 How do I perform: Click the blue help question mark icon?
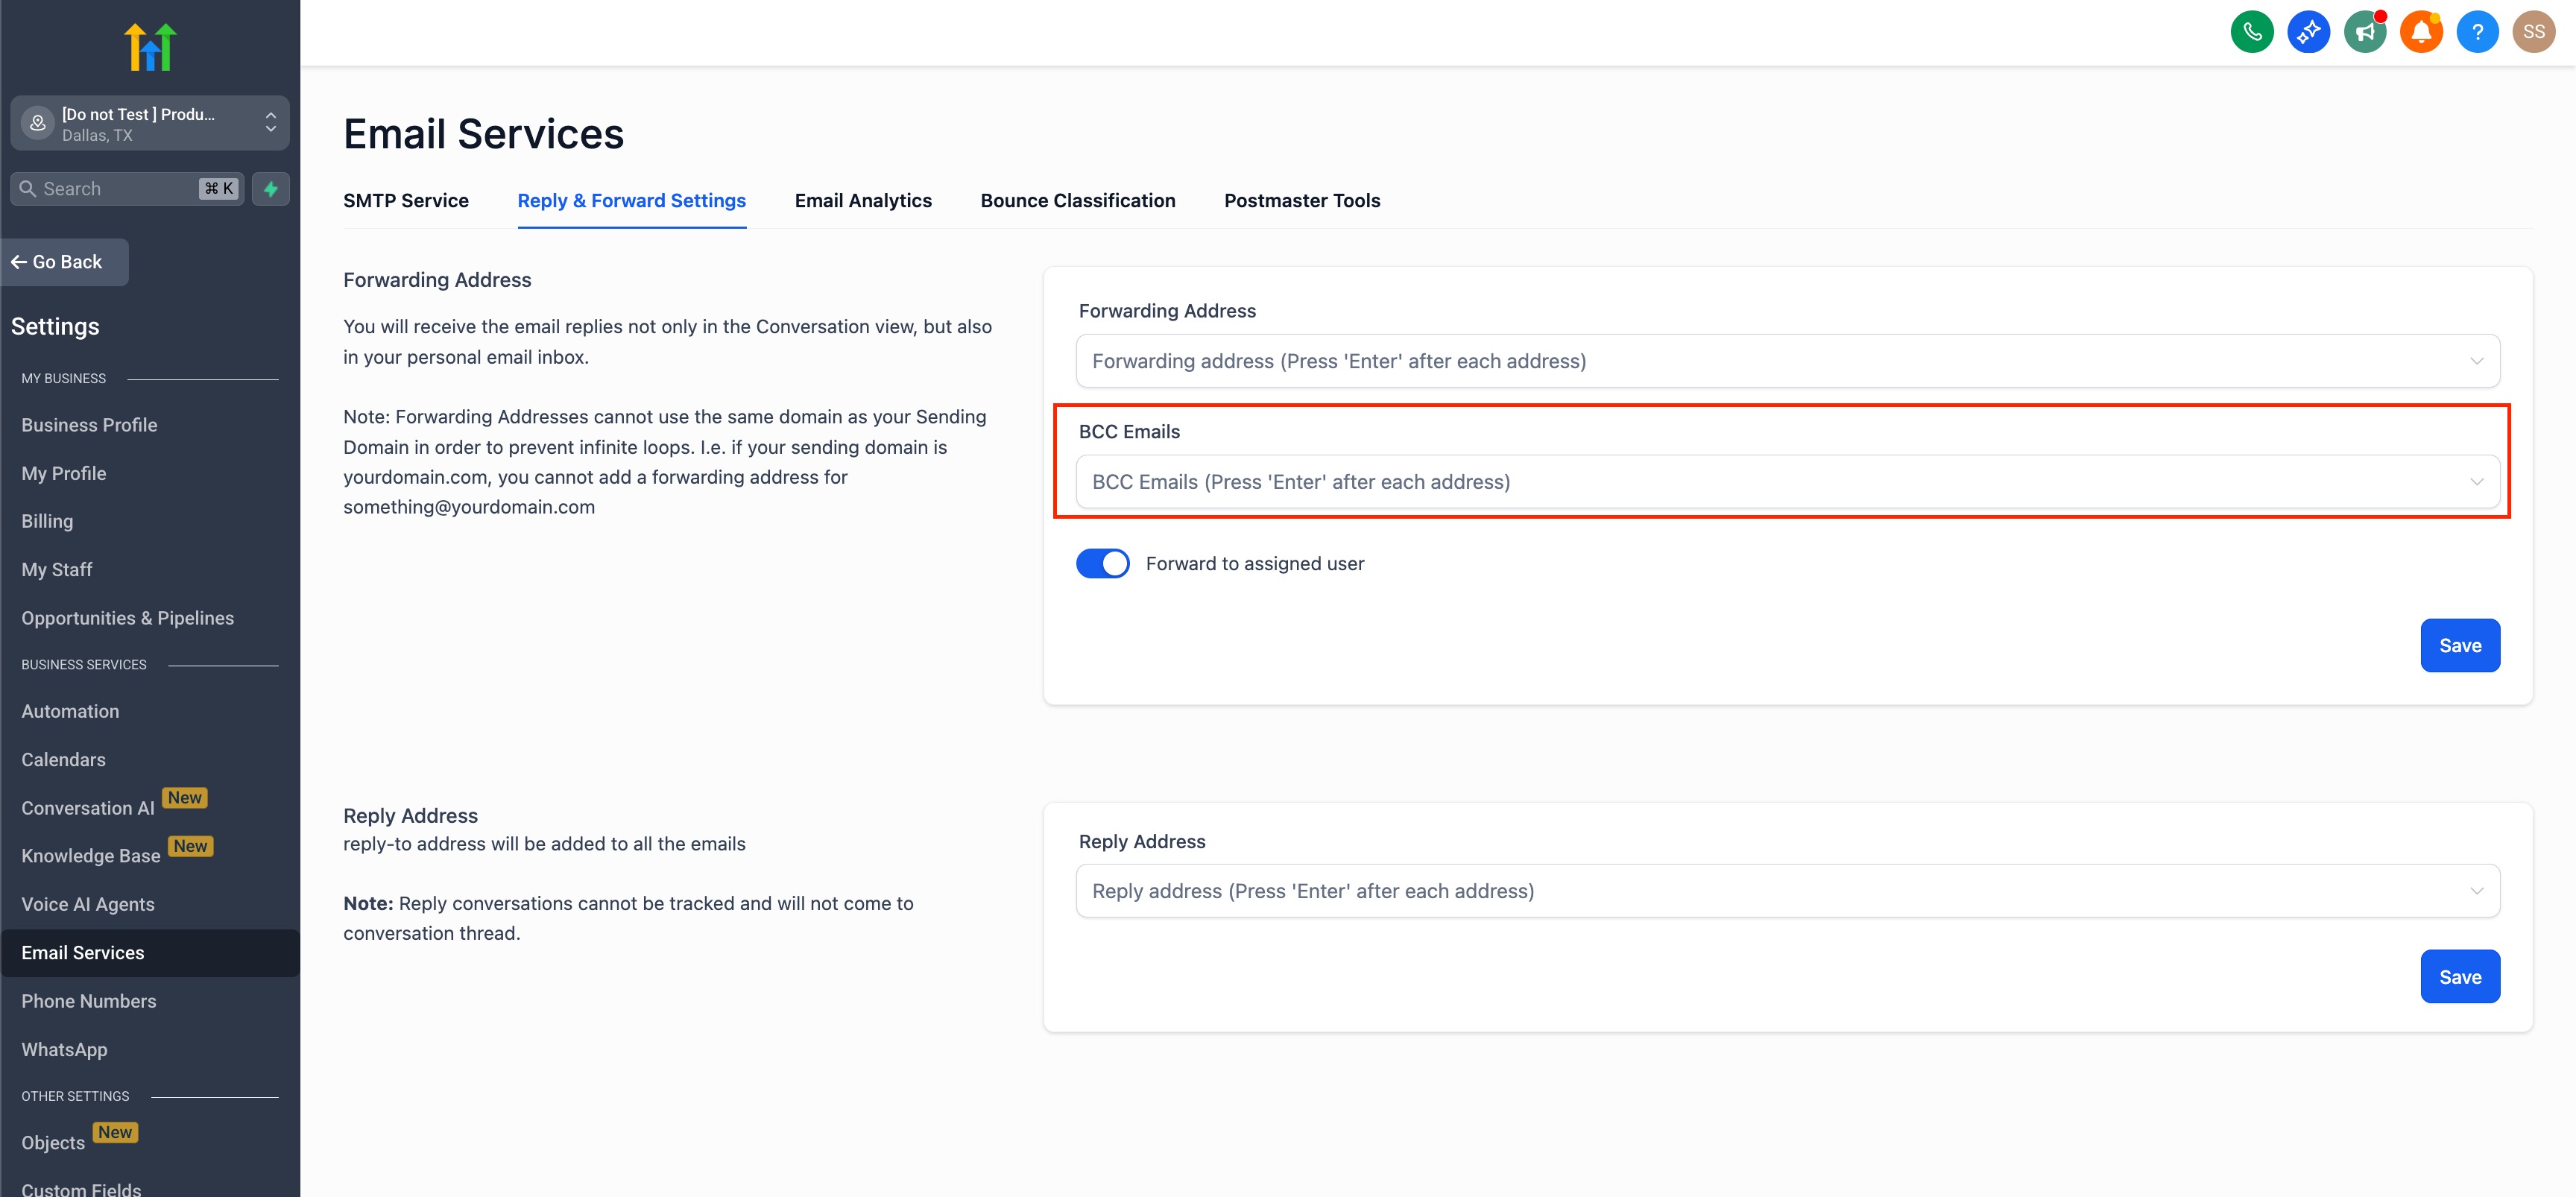(2477, 32)
